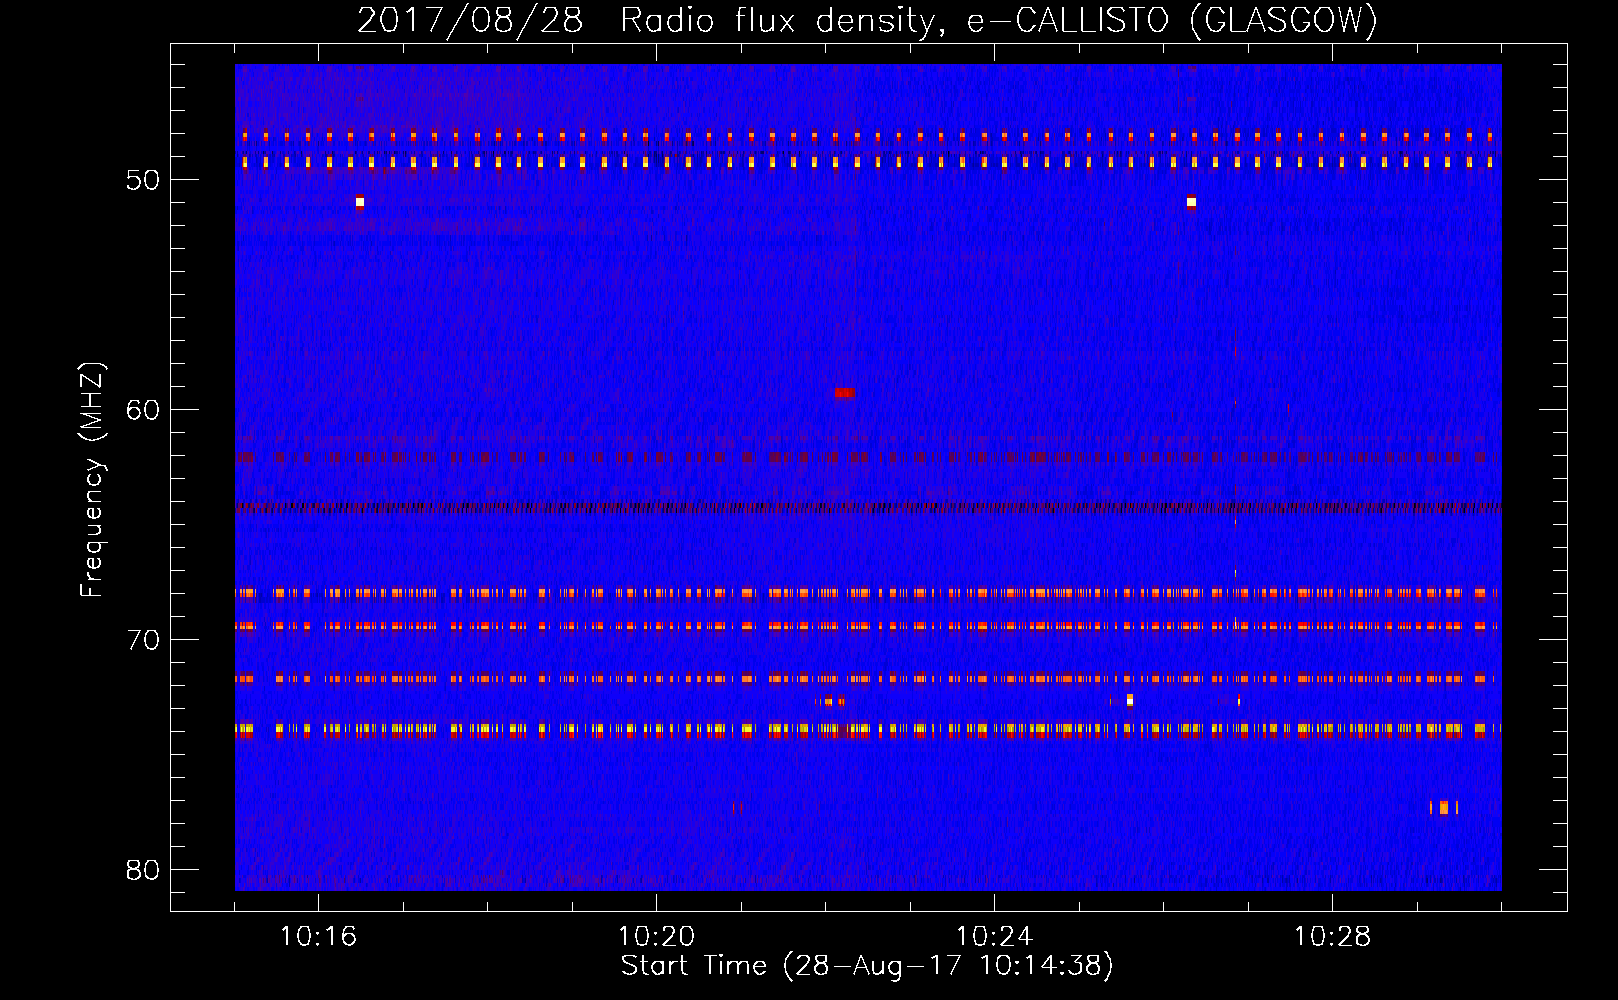Click the 70 MHz frequency tick label

143,640
